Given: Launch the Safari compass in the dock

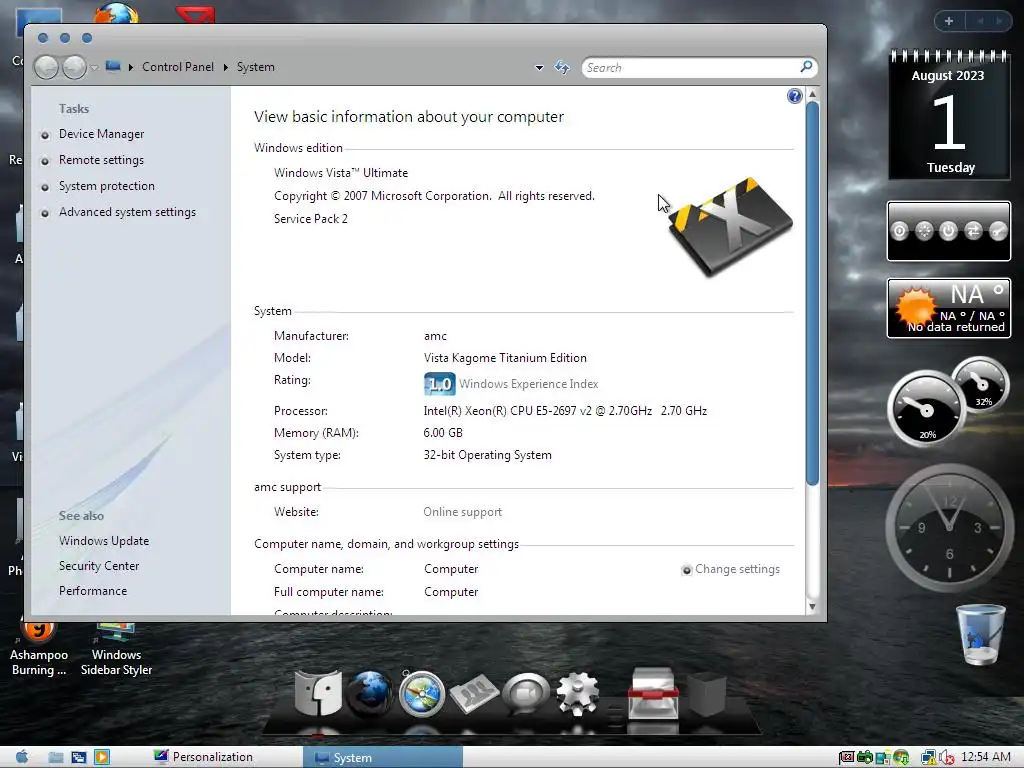Looking at the screenshot, I should tap(422, 694).
